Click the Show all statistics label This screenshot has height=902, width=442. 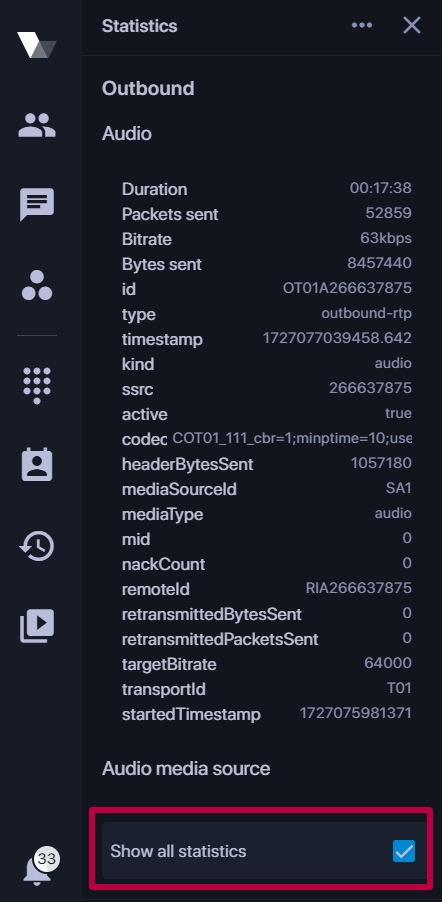[178, 851]
